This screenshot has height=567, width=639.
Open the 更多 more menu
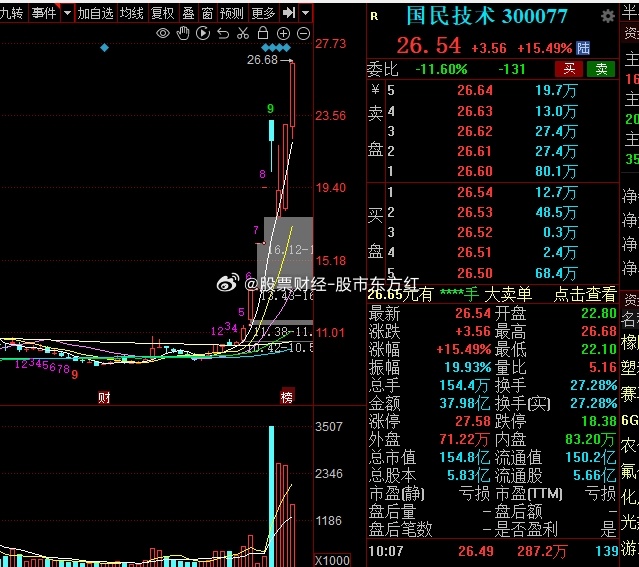[263, 13]
